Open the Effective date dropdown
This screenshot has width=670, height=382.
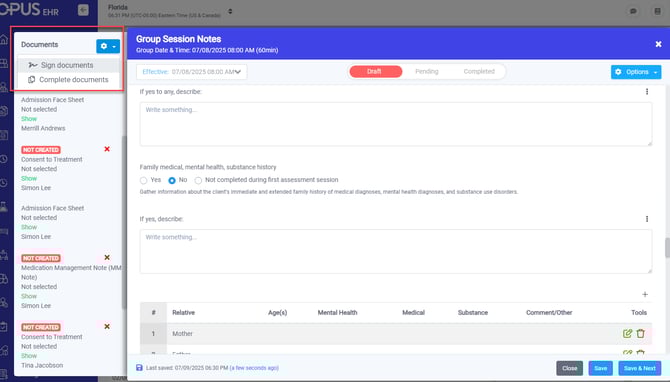pos(191,72)
